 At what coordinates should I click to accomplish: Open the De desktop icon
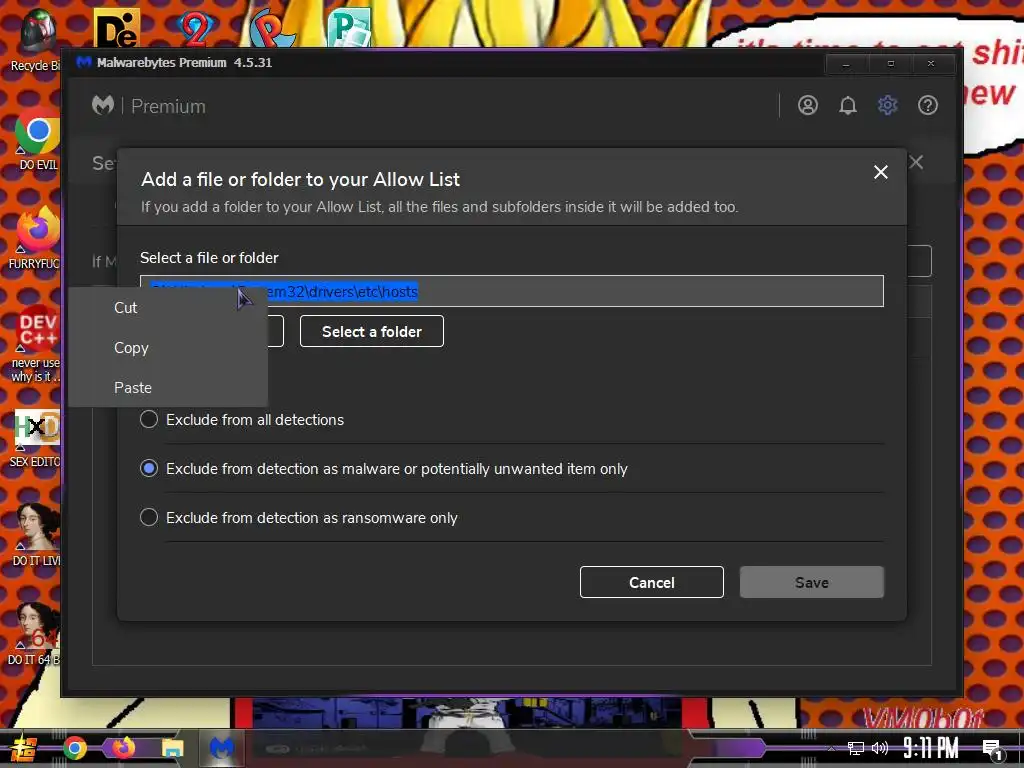(x=117, y=27)
